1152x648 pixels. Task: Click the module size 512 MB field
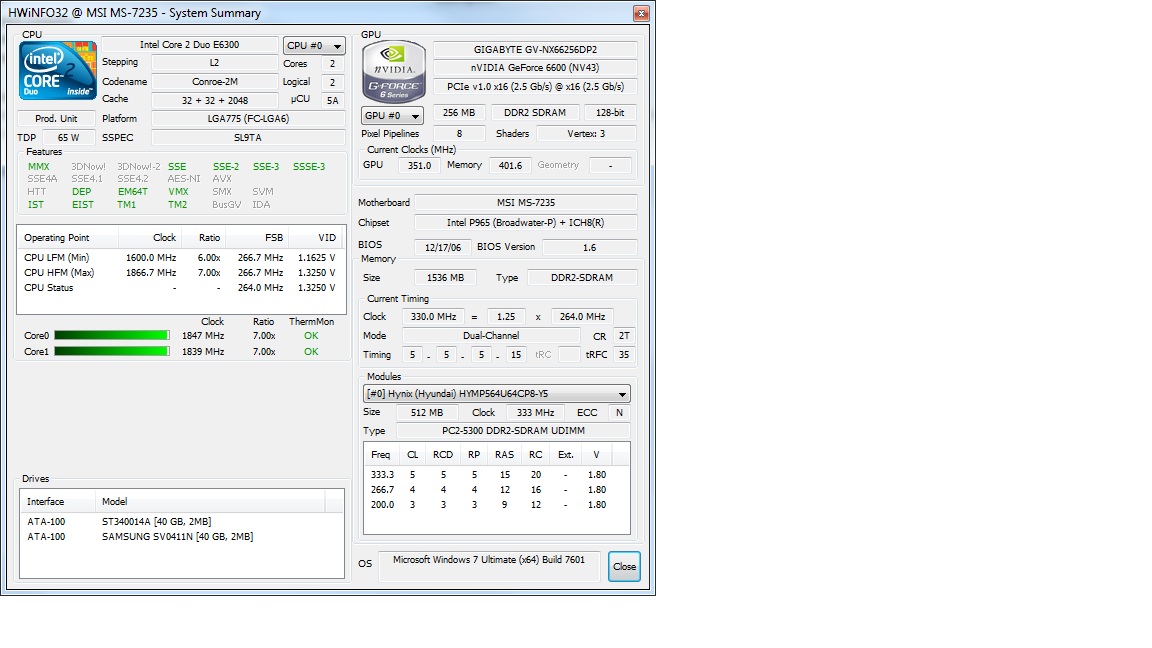[427, 413]
